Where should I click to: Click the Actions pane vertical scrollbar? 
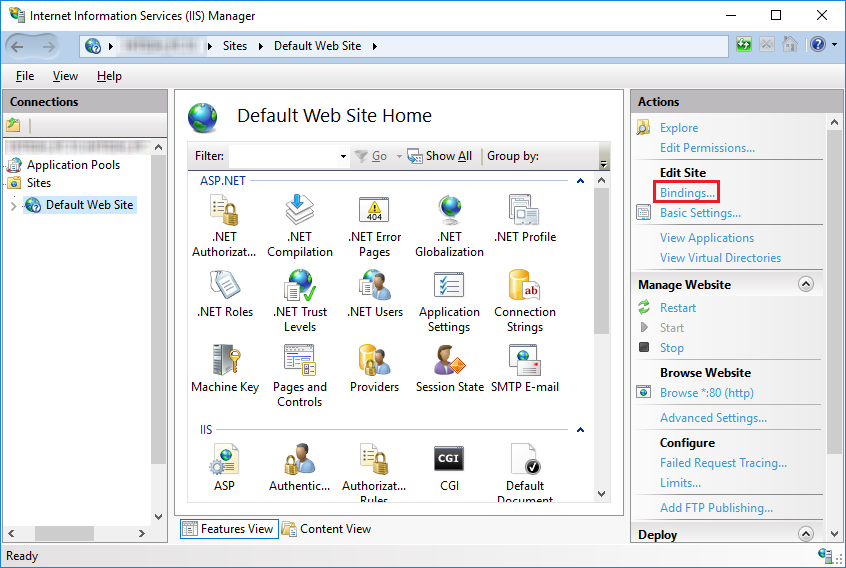coord(834,291)
